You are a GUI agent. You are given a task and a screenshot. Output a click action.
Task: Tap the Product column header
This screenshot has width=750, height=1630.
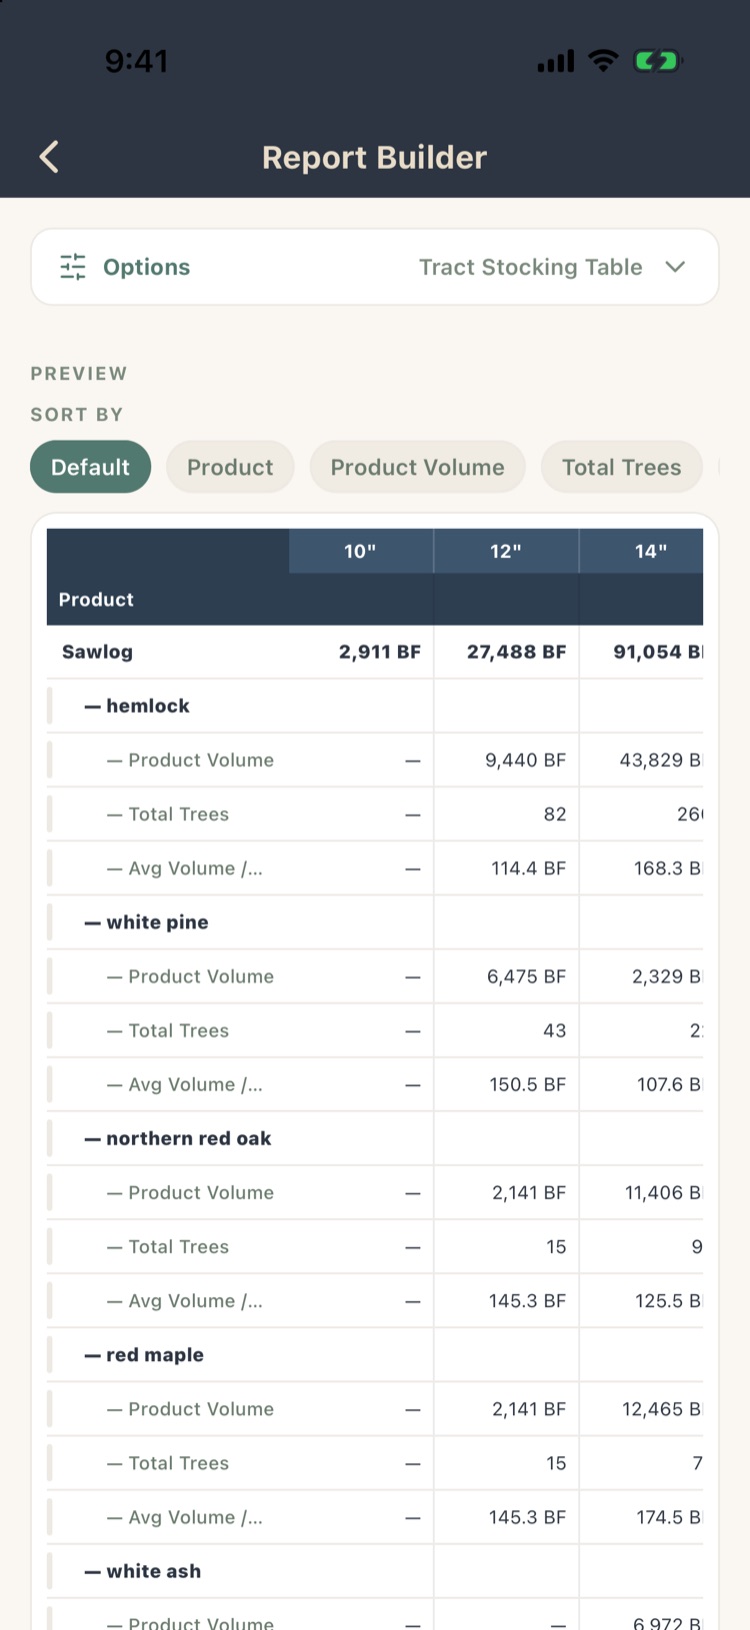[x=96, y=599]
